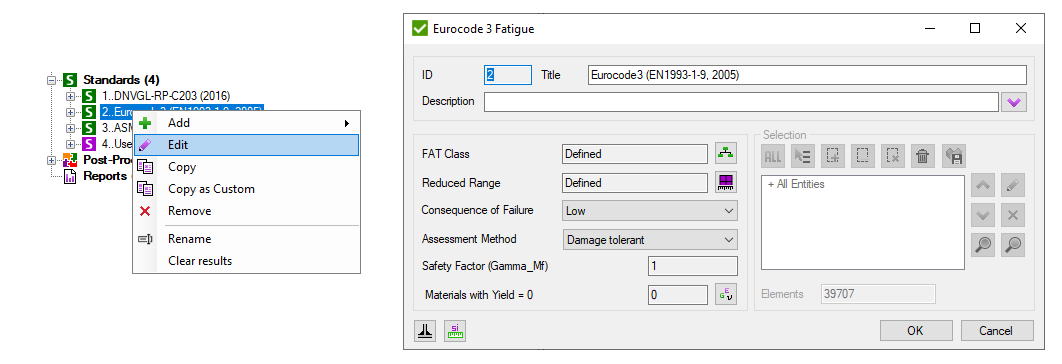Viewport: 1062px width, 364px height.
Task: Open Assessment Method dropdown
Action: pos(650,240)
